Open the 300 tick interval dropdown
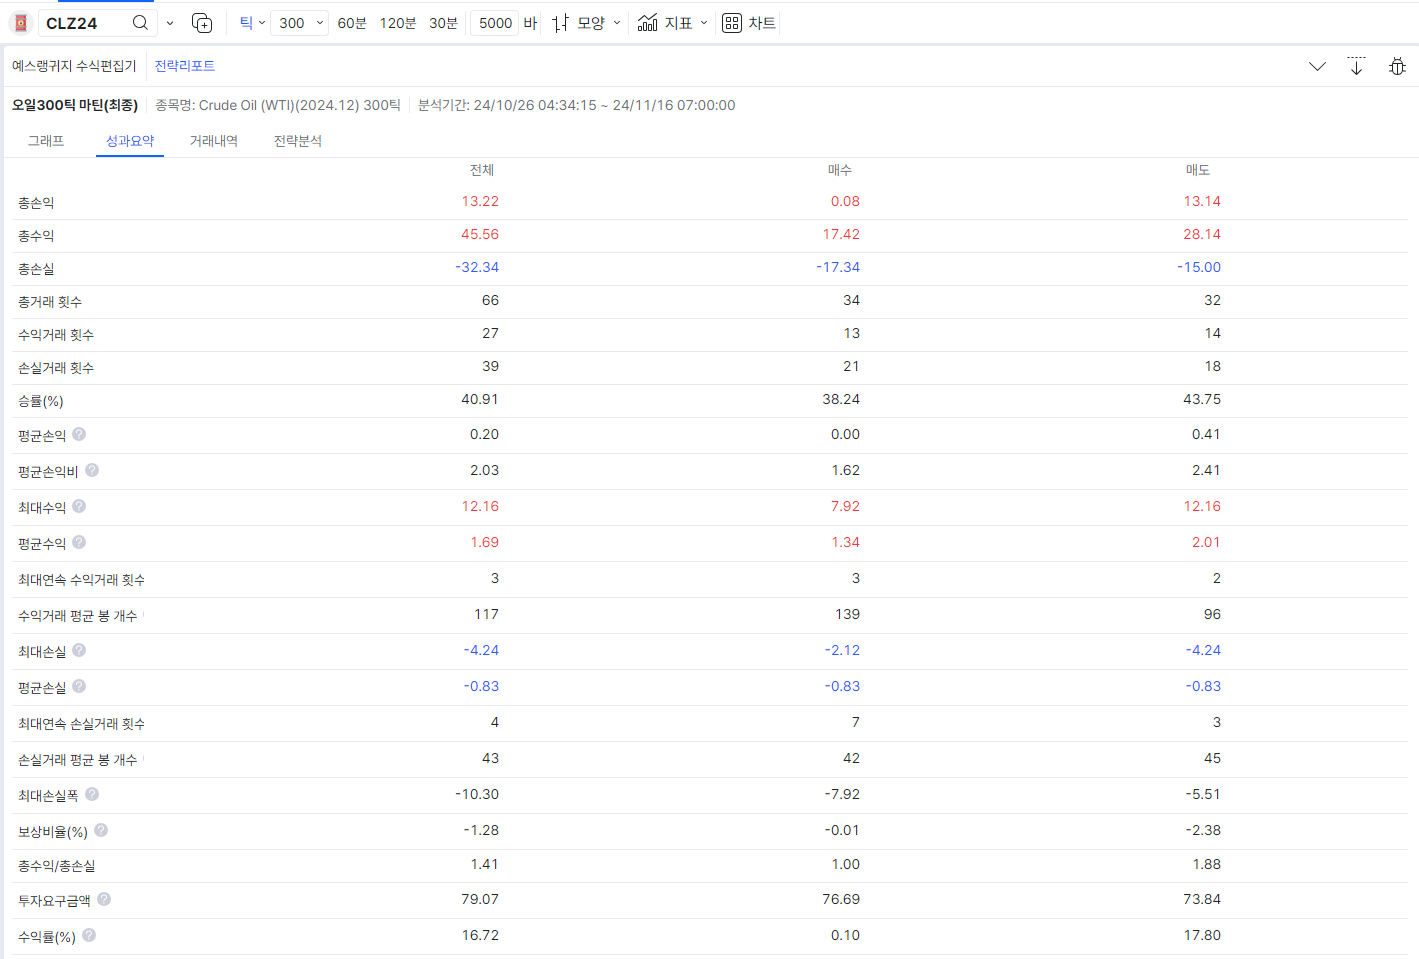1419x959 pixels. coord(300,23)
